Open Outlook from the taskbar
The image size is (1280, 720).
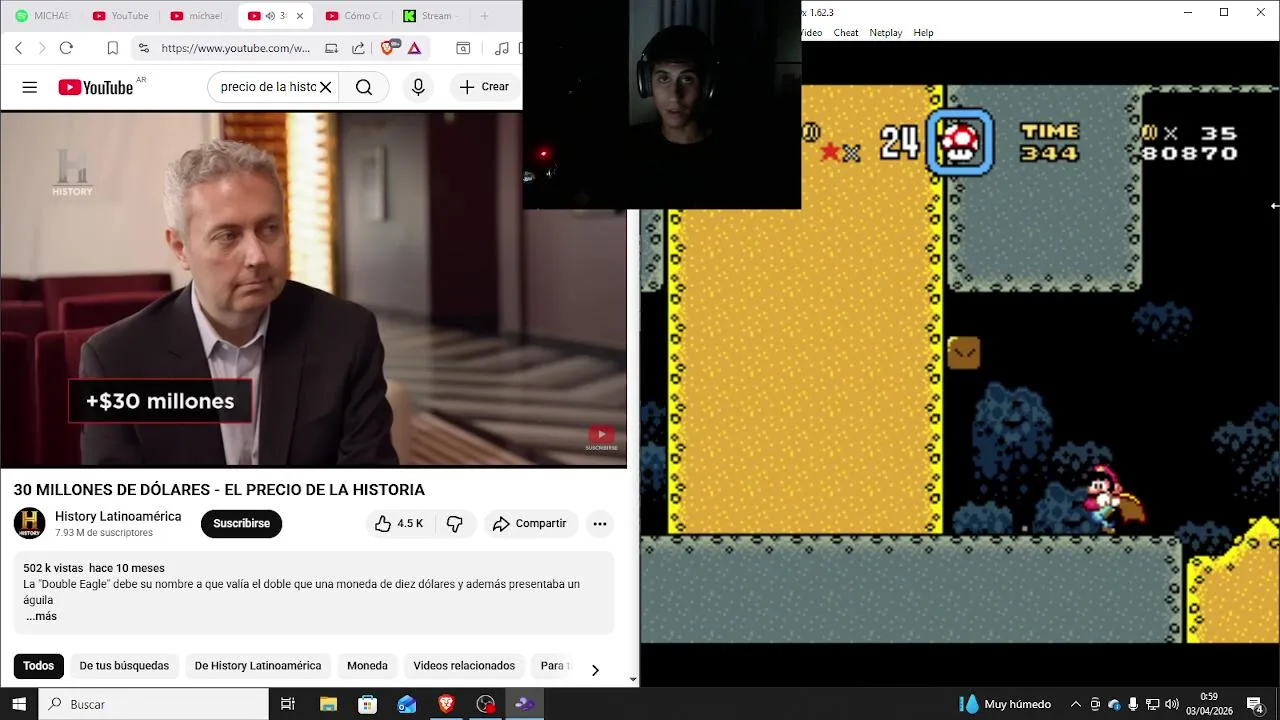(407, 704)
